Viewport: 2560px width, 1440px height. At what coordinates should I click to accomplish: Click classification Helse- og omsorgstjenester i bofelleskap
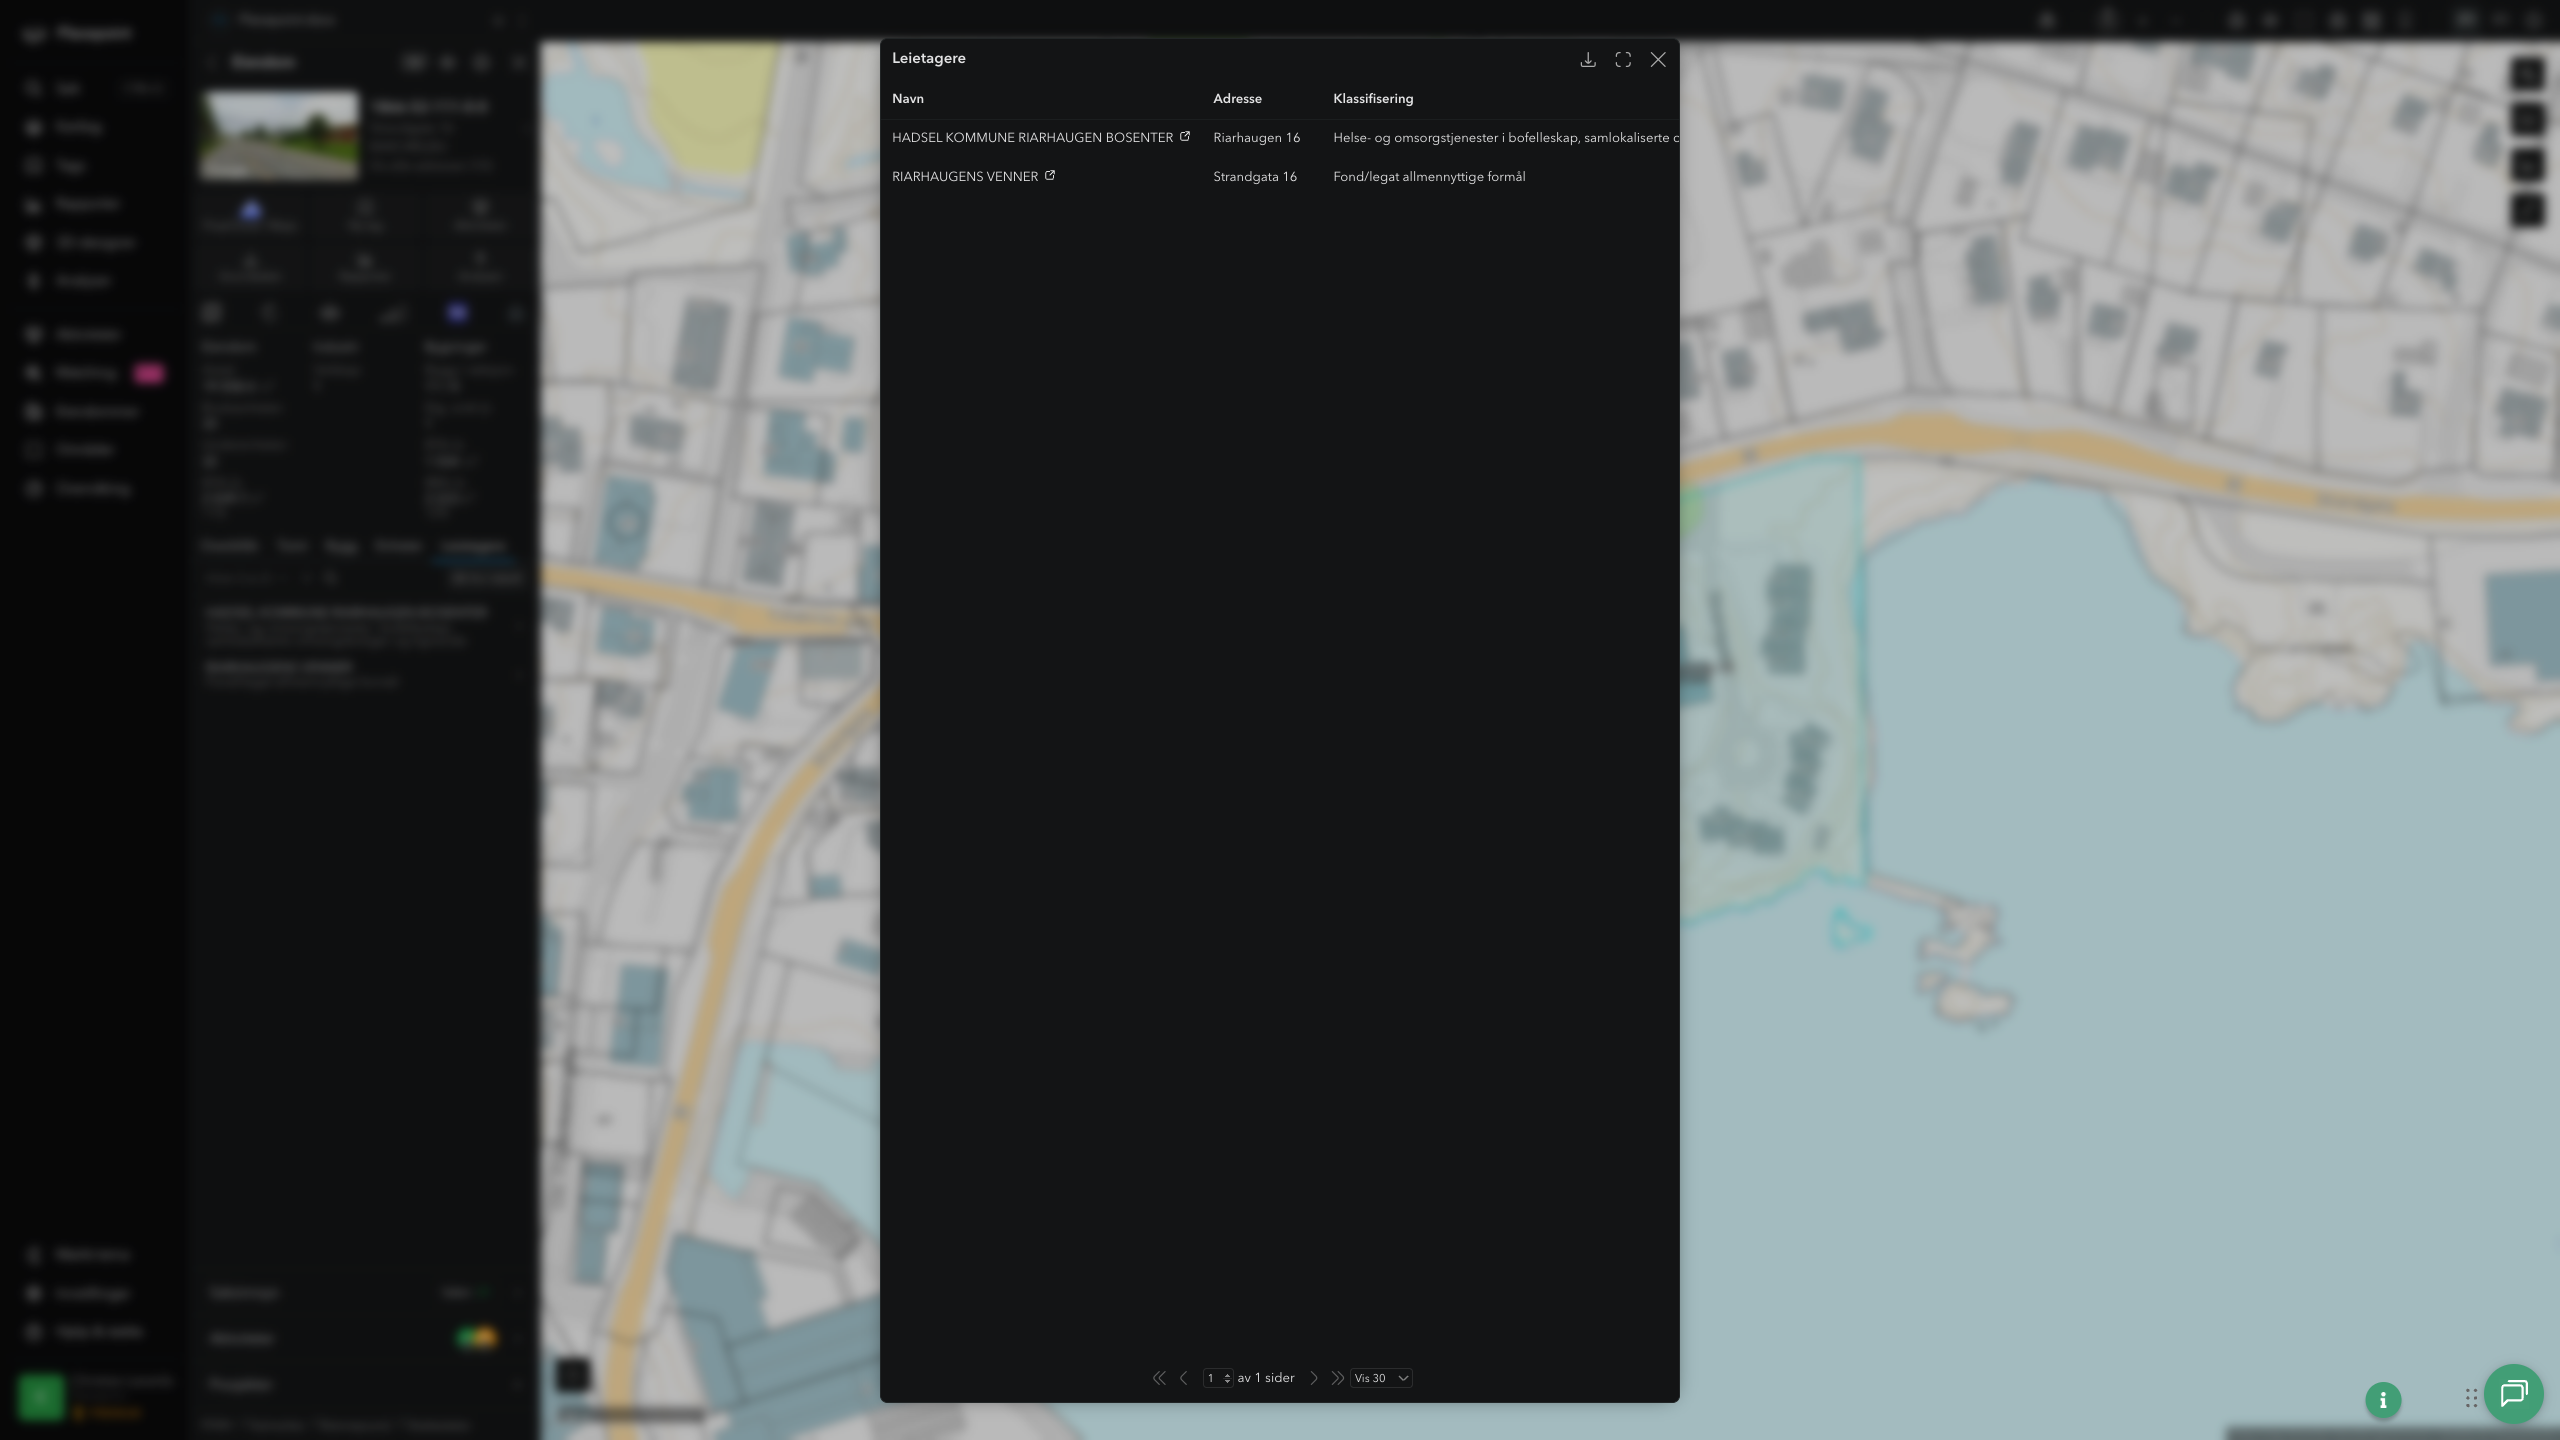click(x=1506, y=137)
